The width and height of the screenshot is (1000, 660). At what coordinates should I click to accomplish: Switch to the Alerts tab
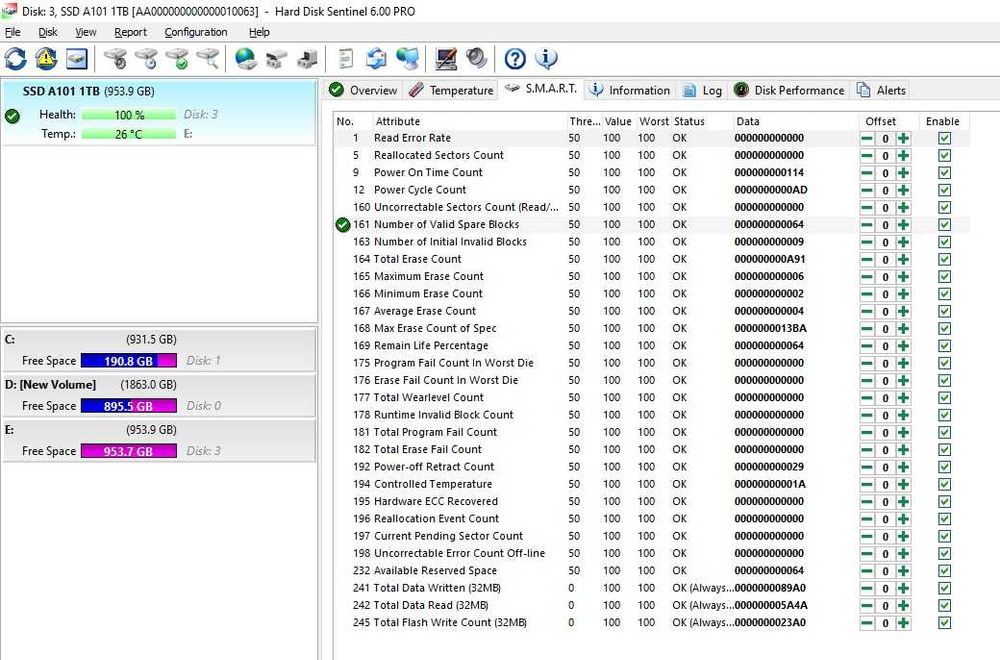tap(881, 90)
